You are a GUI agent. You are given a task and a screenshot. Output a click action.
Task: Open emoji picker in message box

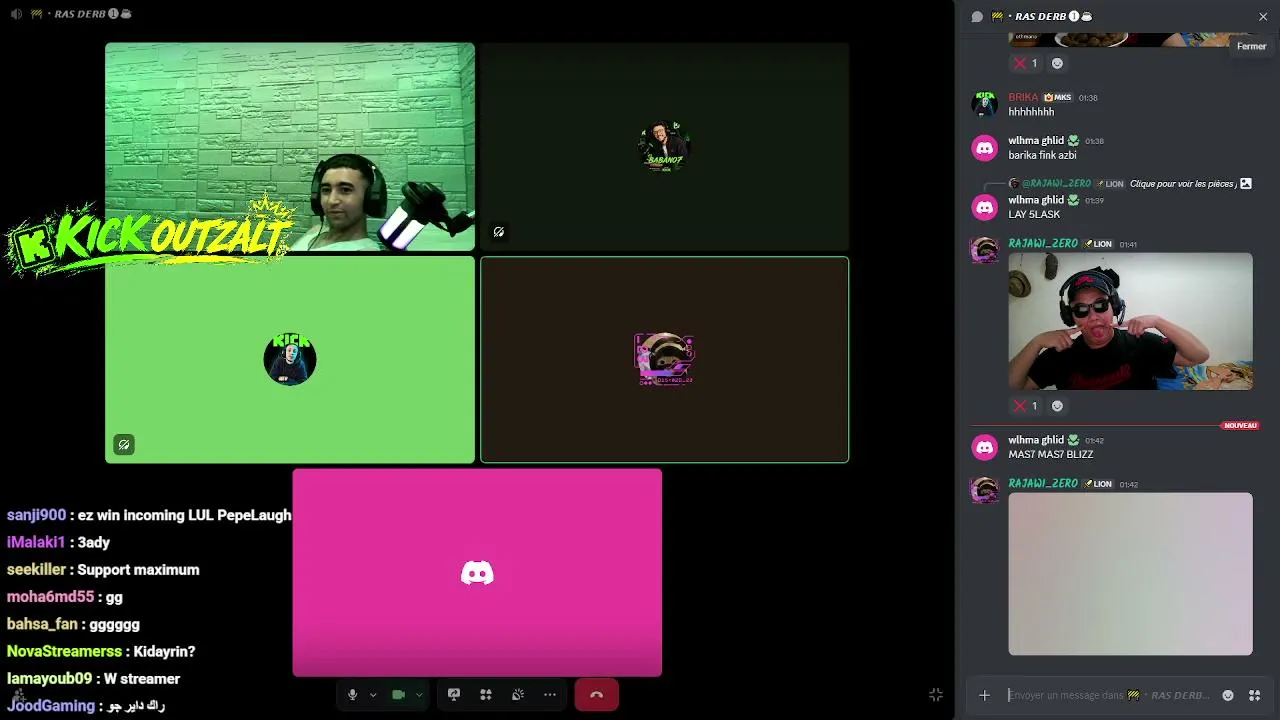(1228, 695)
